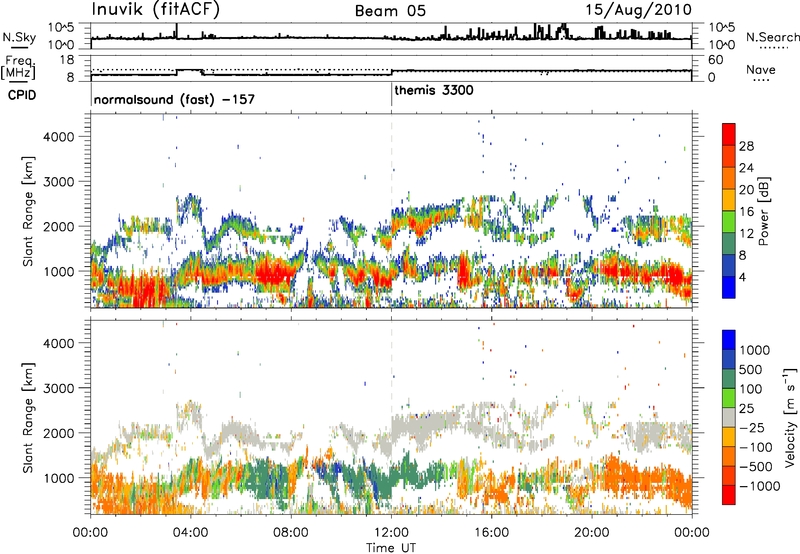The height and width of the screenshot is (554, 800).
Task: Click the "Freq. [MHz]" axis label
Action: (19, 67)
